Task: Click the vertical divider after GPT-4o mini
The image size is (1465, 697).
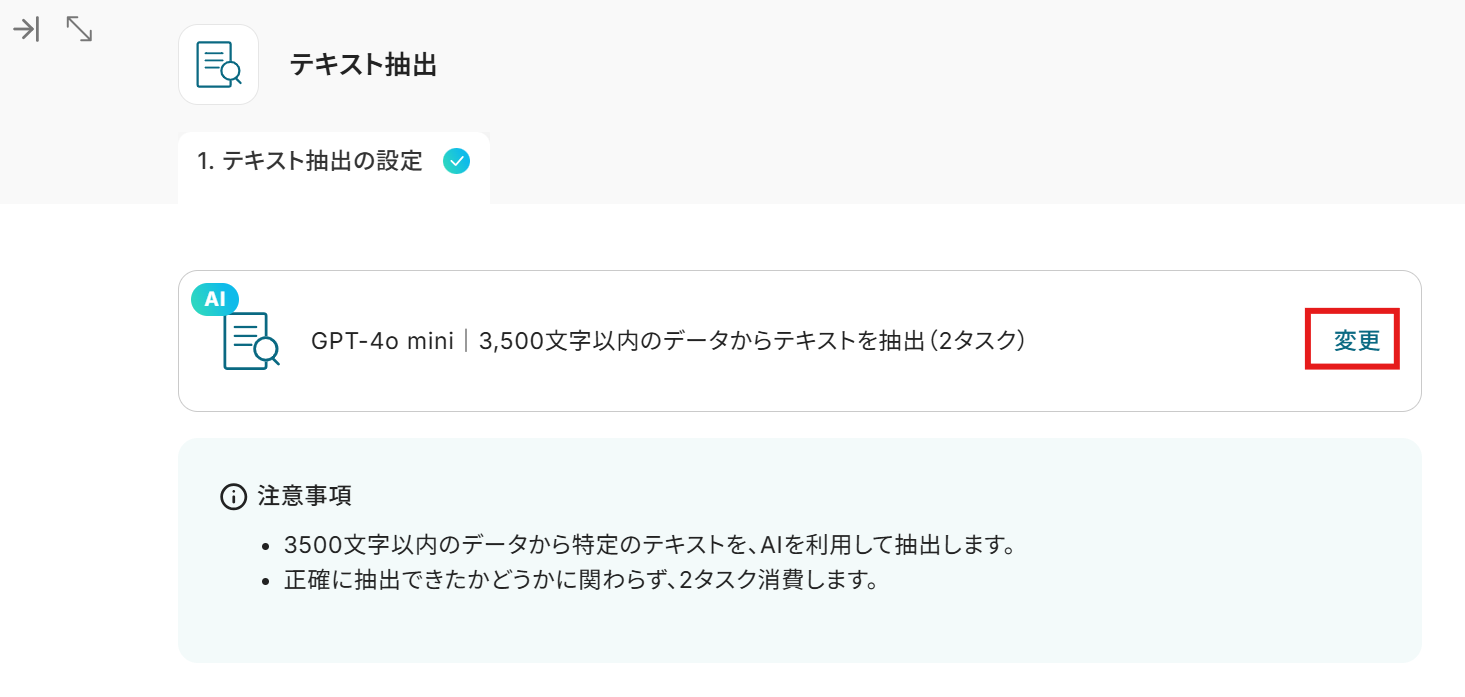Action: [x=467, y=341]
